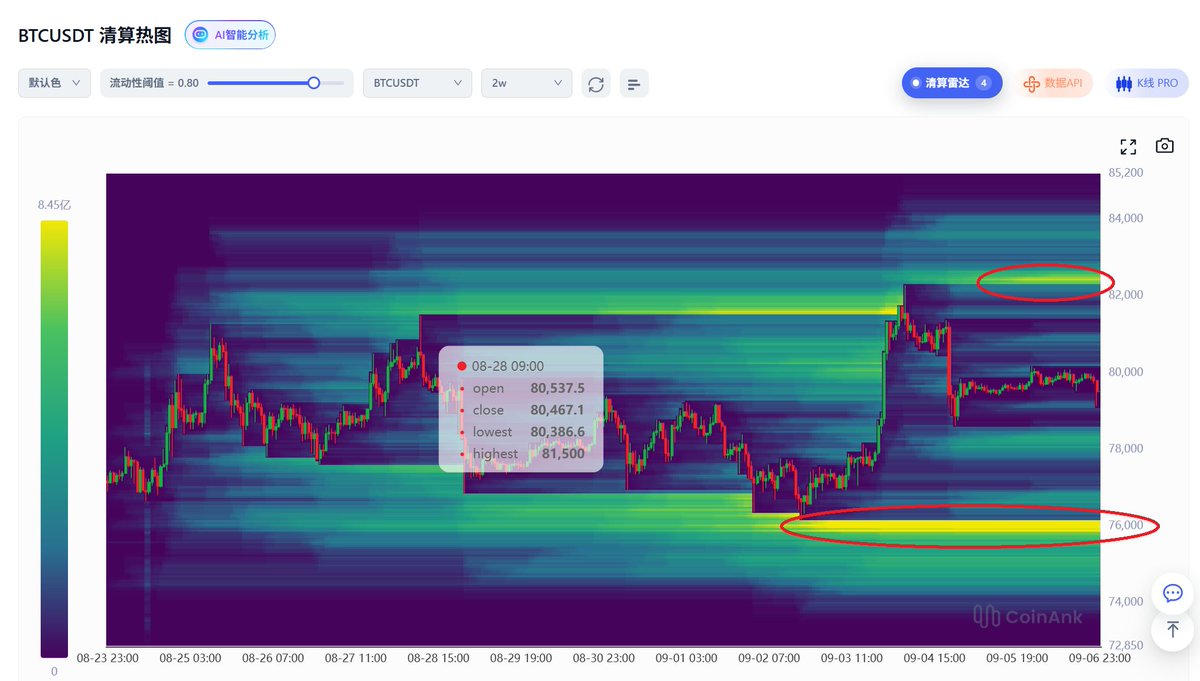Open the 2w time range dropdown
Screen dimensions: 1200x681
click(x=527, y=83)
